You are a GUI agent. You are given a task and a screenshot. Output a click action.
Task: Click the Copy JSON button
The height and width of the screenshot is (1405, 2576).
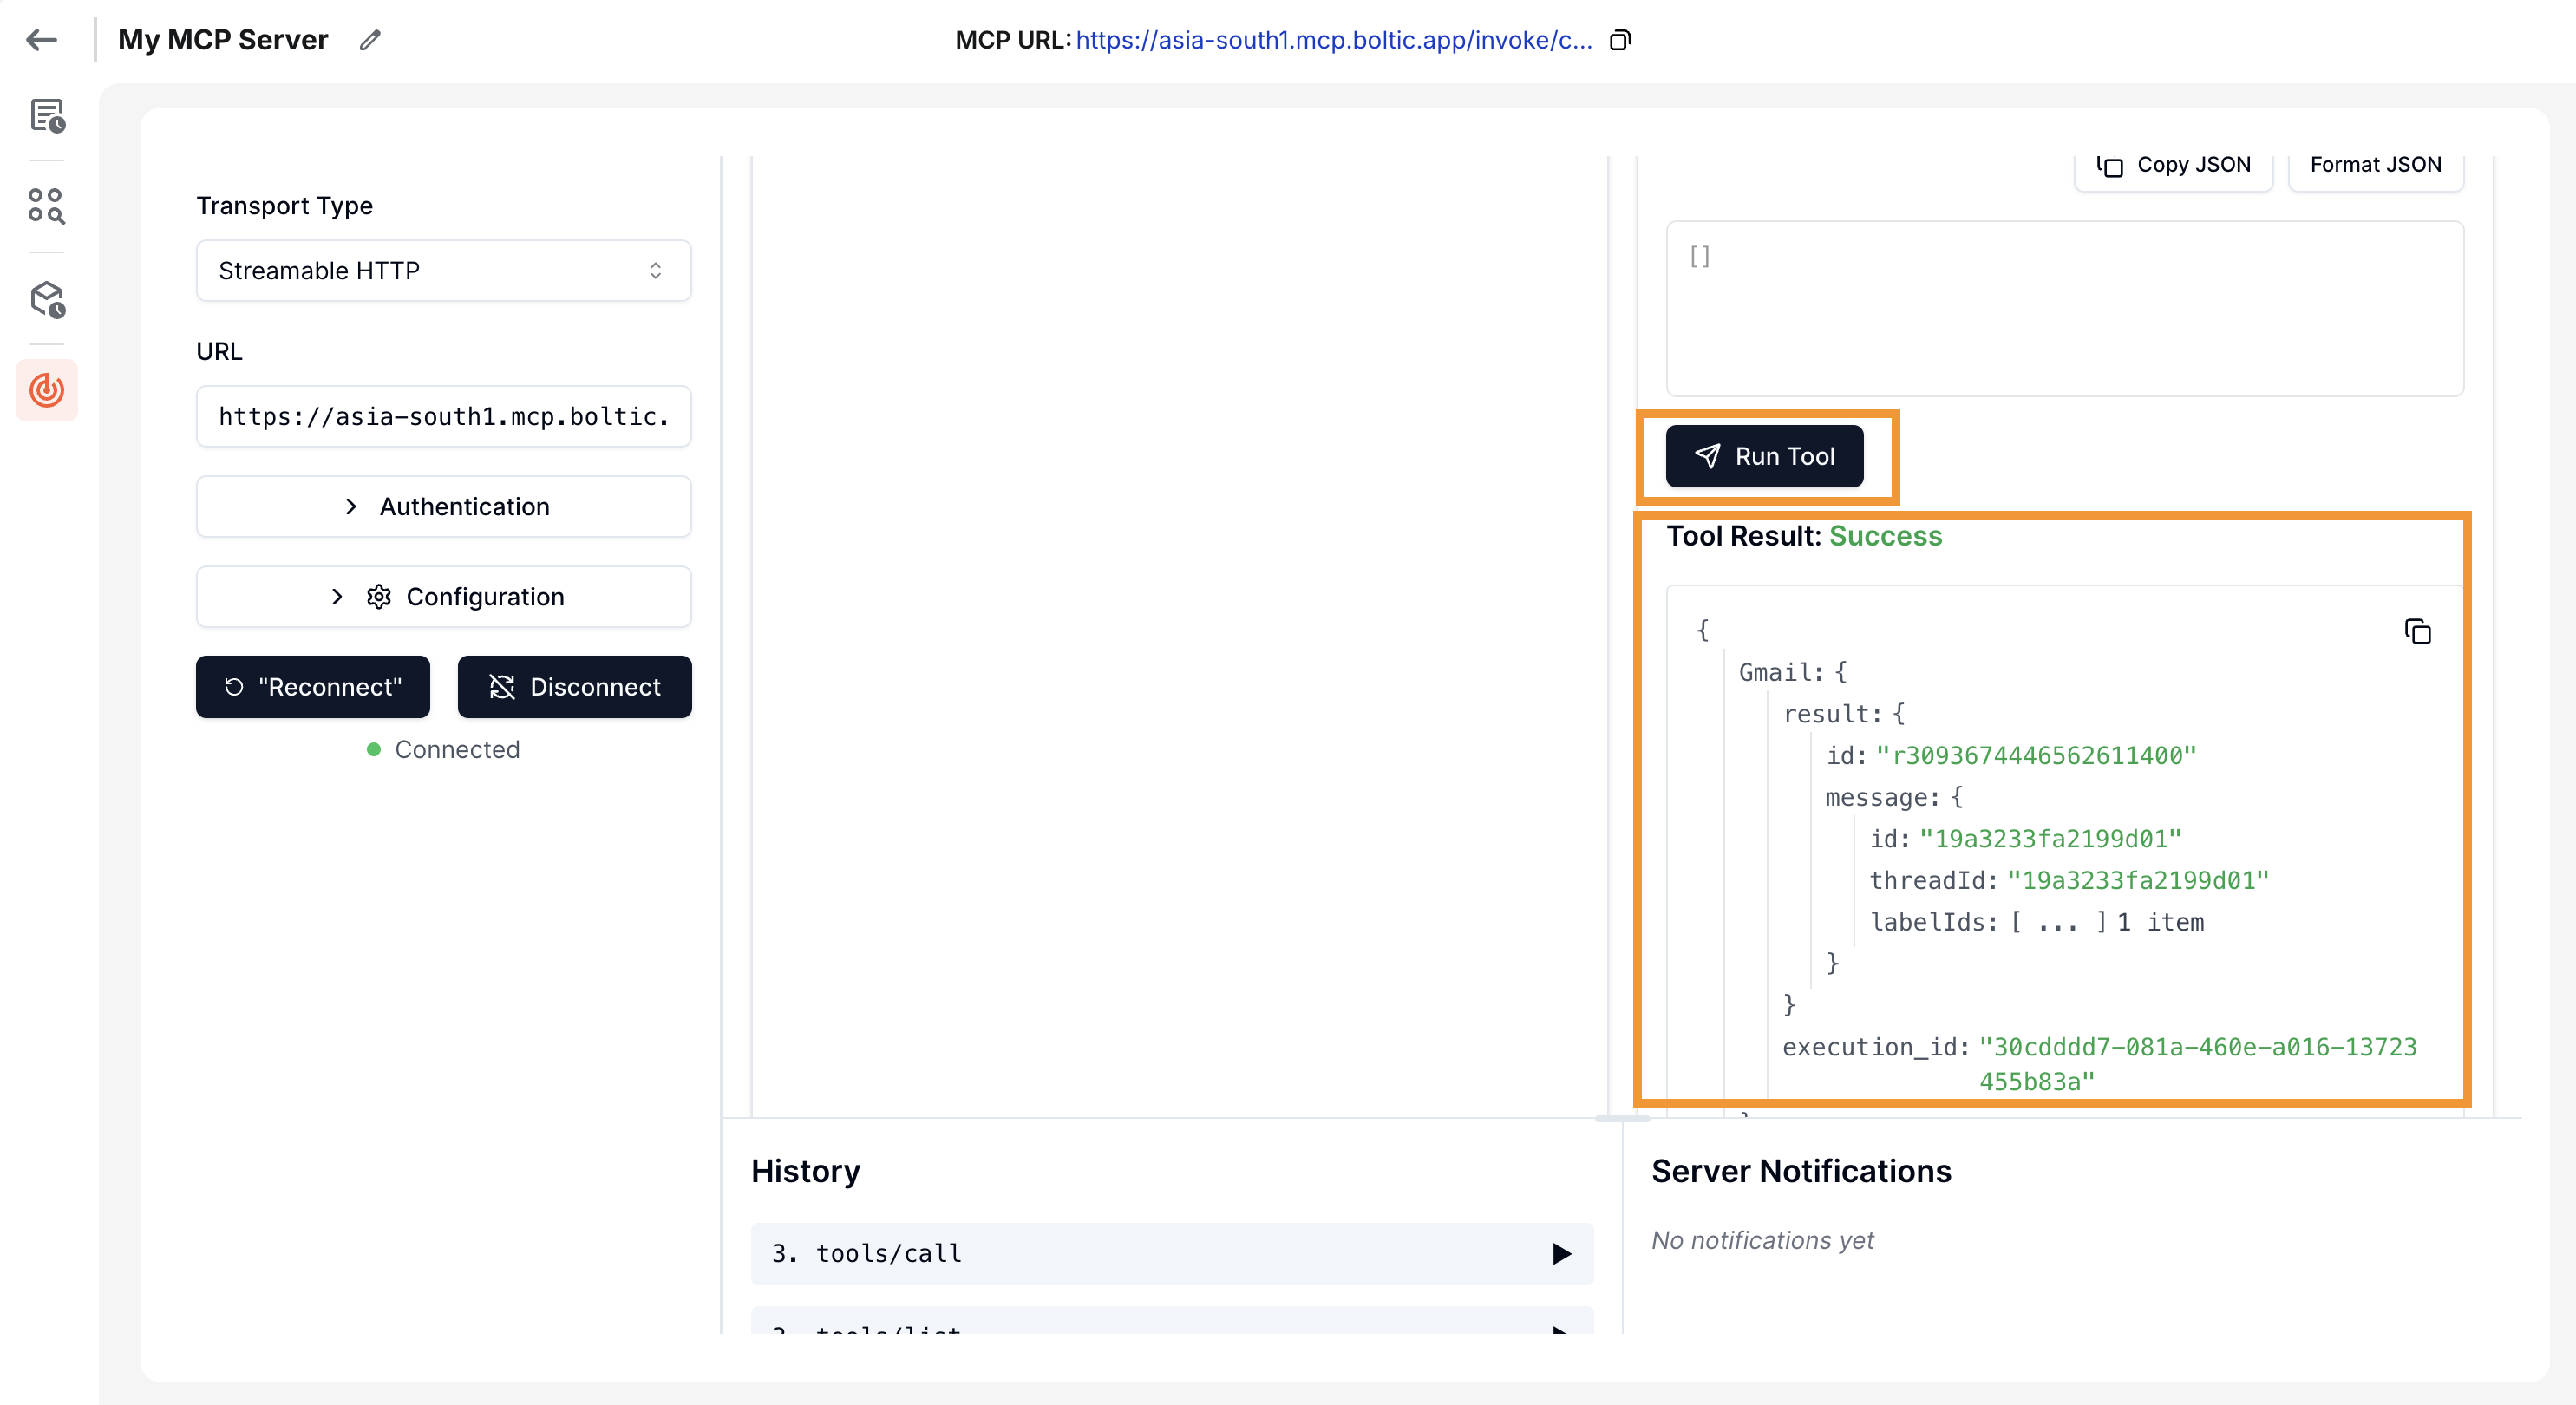click(x=2173, y=165)
